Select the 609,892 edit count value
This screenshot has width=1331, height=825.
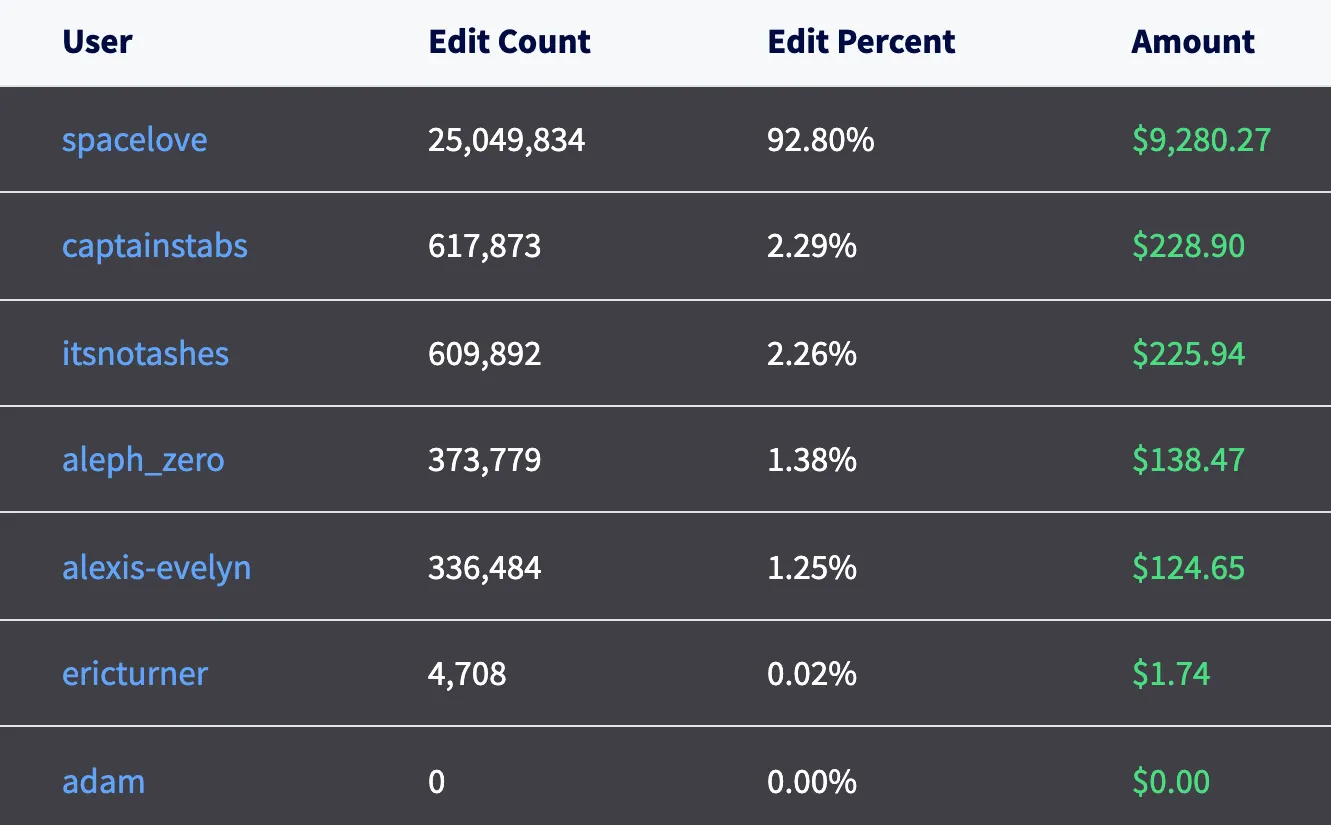tap(484, 353)
